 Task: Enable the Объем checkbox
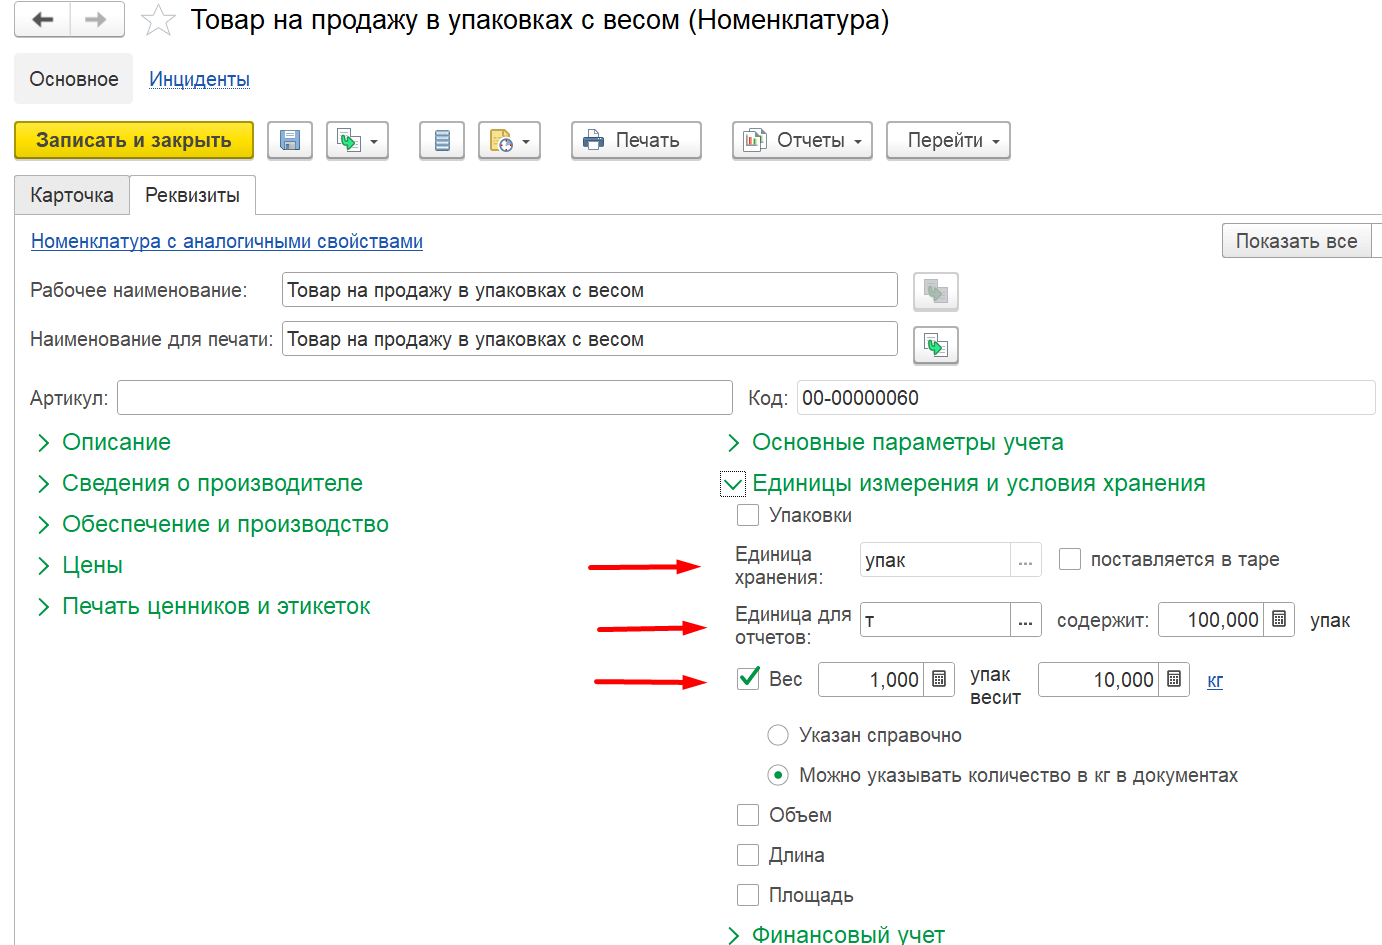coord(748,815)
